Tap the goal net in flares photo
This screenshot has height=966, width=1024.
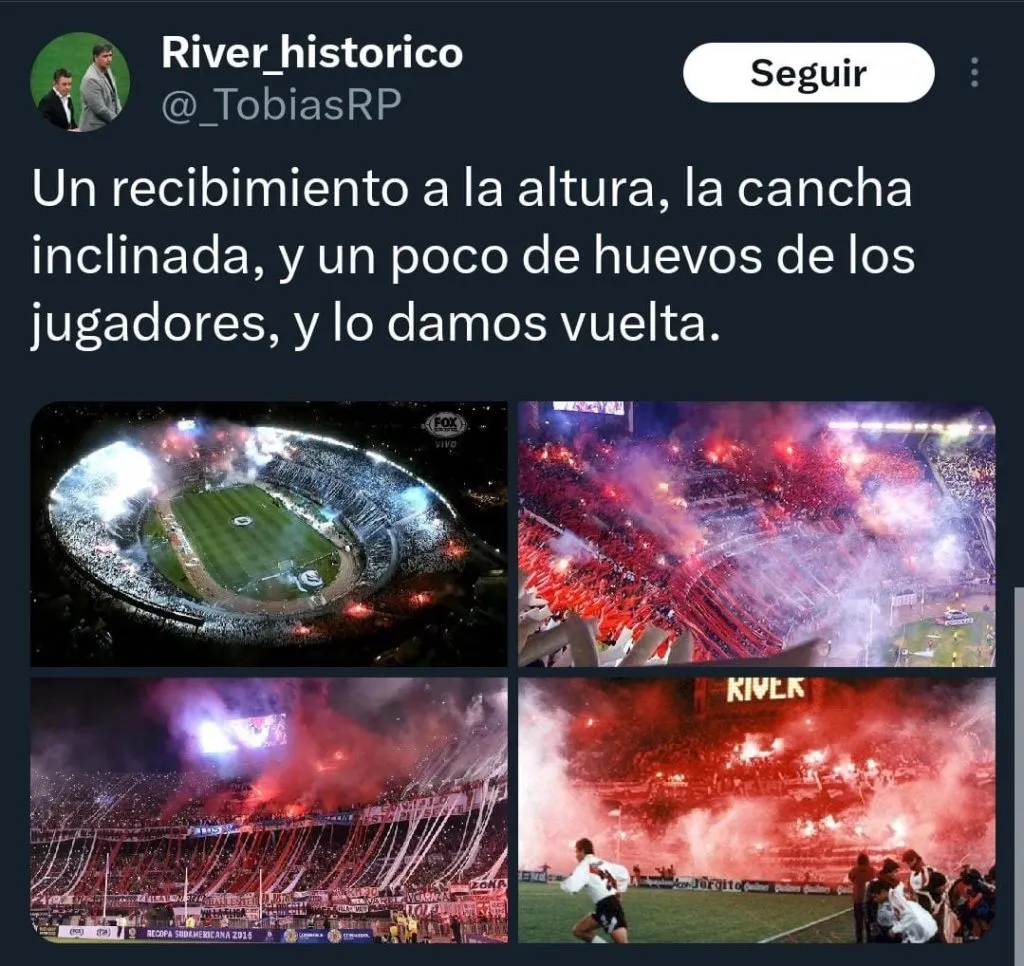(x=906, y=598)
